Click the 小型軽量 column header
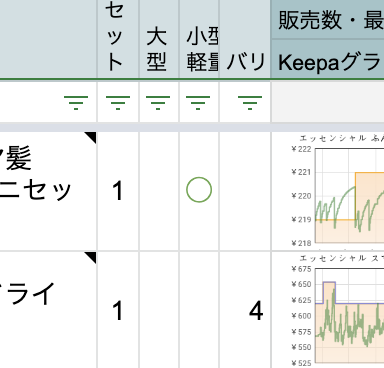The height and width of the screenshot is (368, 384). pyautogui.click(x=199, y=39)
